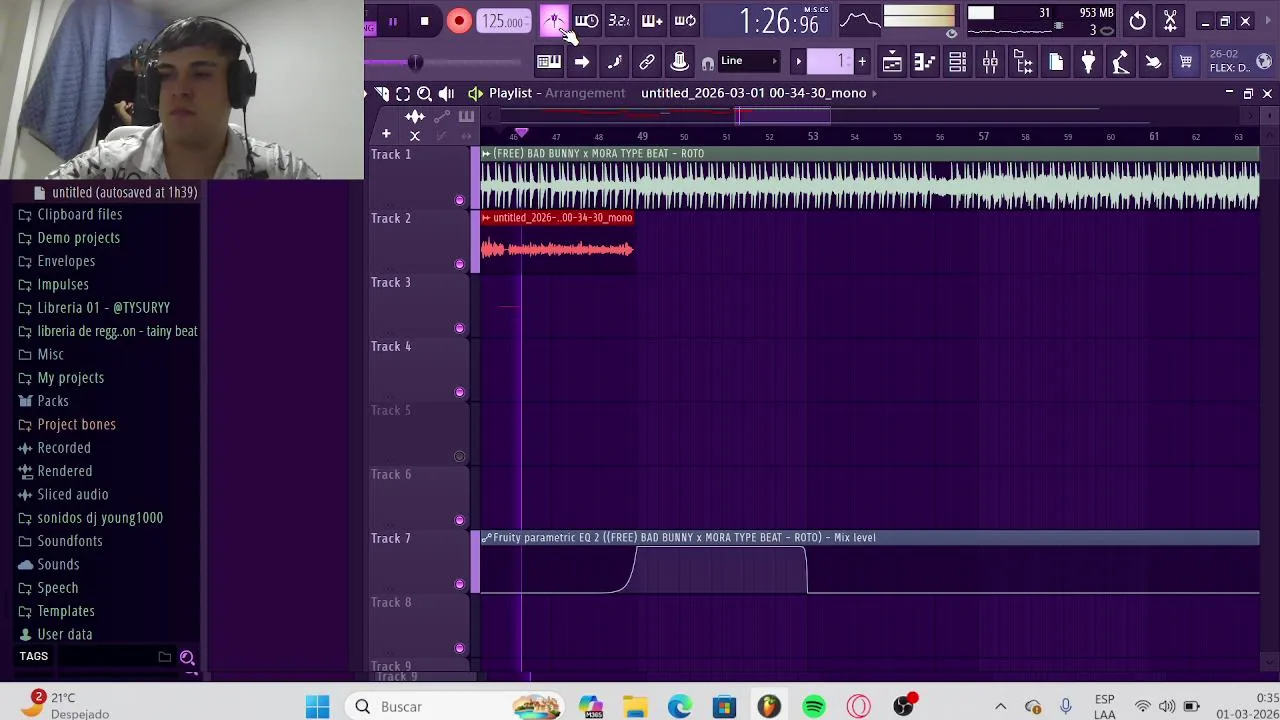Click the Buscar taskbar search box
Screen dimensions: 1280x720
(455, 707)
